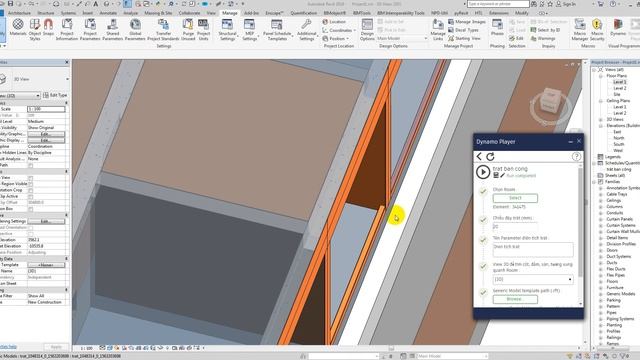The width and height of the screenshot is (640, 360).
Task: Switch to Structure ribbon tab
Action: (46, 13)
